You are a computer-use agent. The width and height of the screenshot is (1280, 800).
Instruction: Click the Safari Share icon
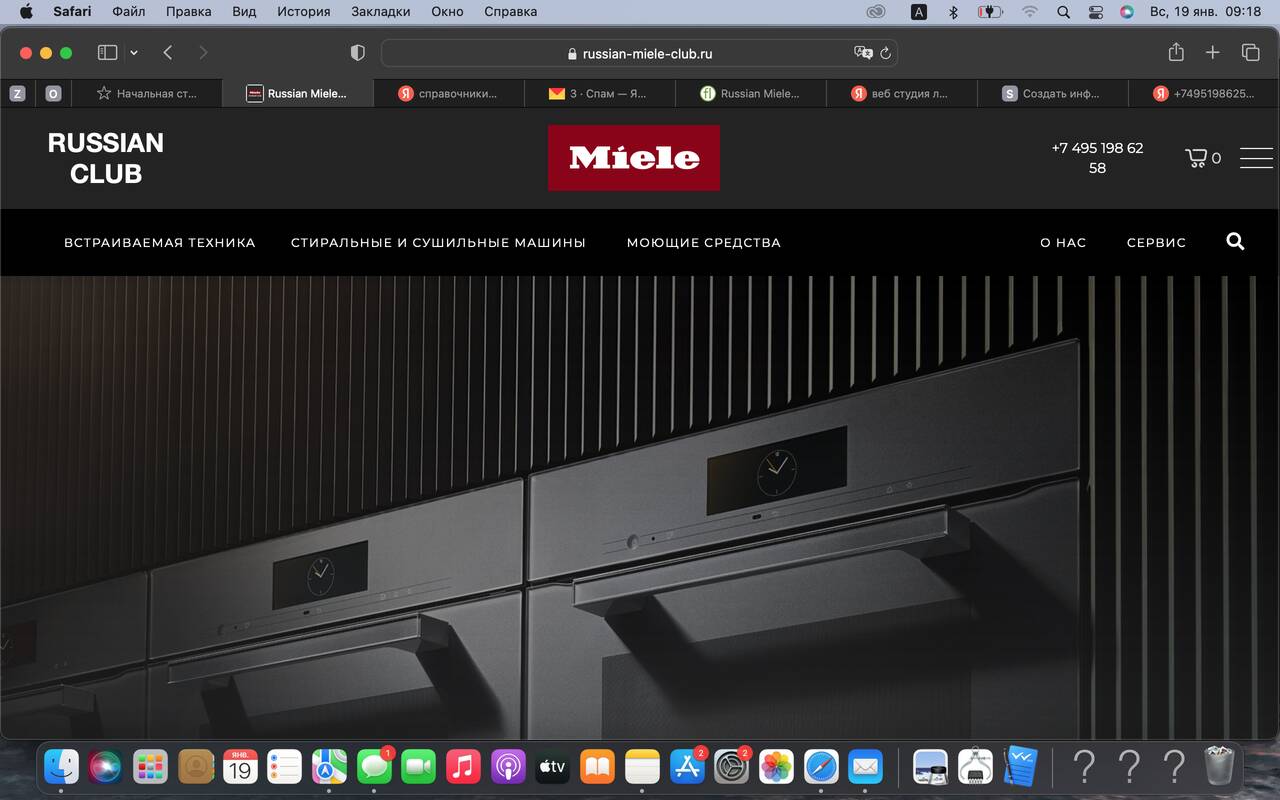tap(1176, 53)
